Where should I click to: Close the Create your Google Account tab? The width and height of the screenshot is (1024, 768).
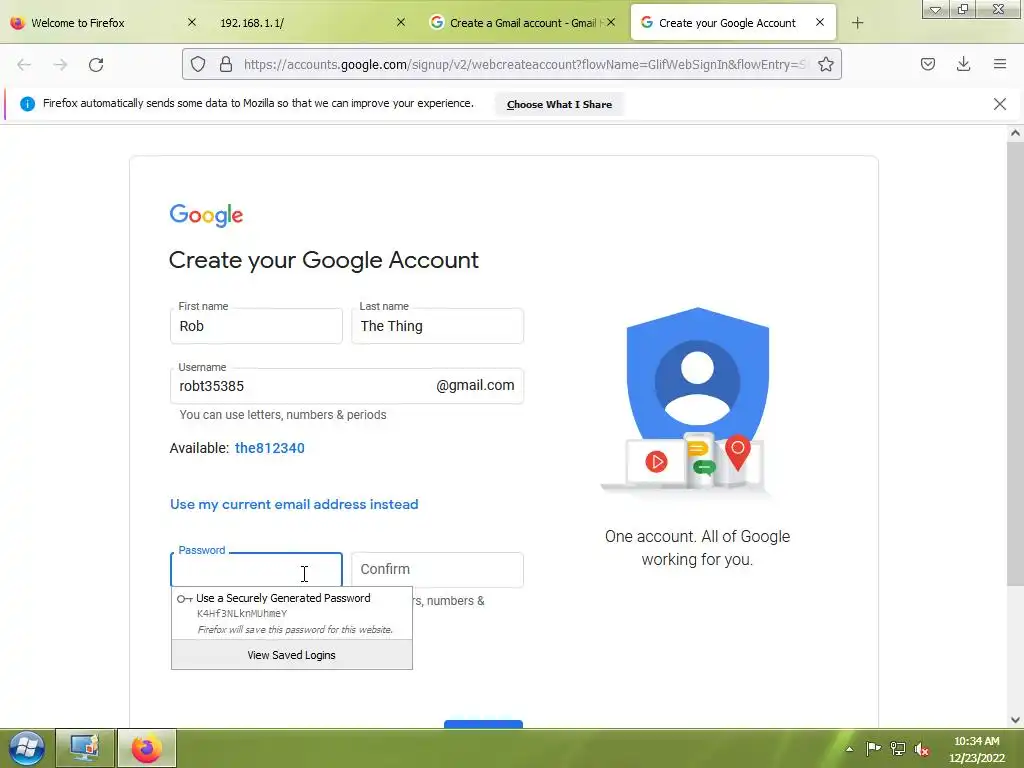tap(820, 22)
